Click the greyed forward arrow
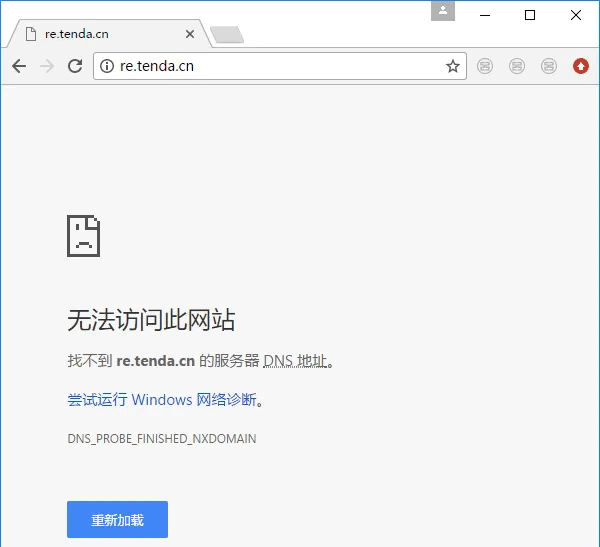 (x=47, y=66)
